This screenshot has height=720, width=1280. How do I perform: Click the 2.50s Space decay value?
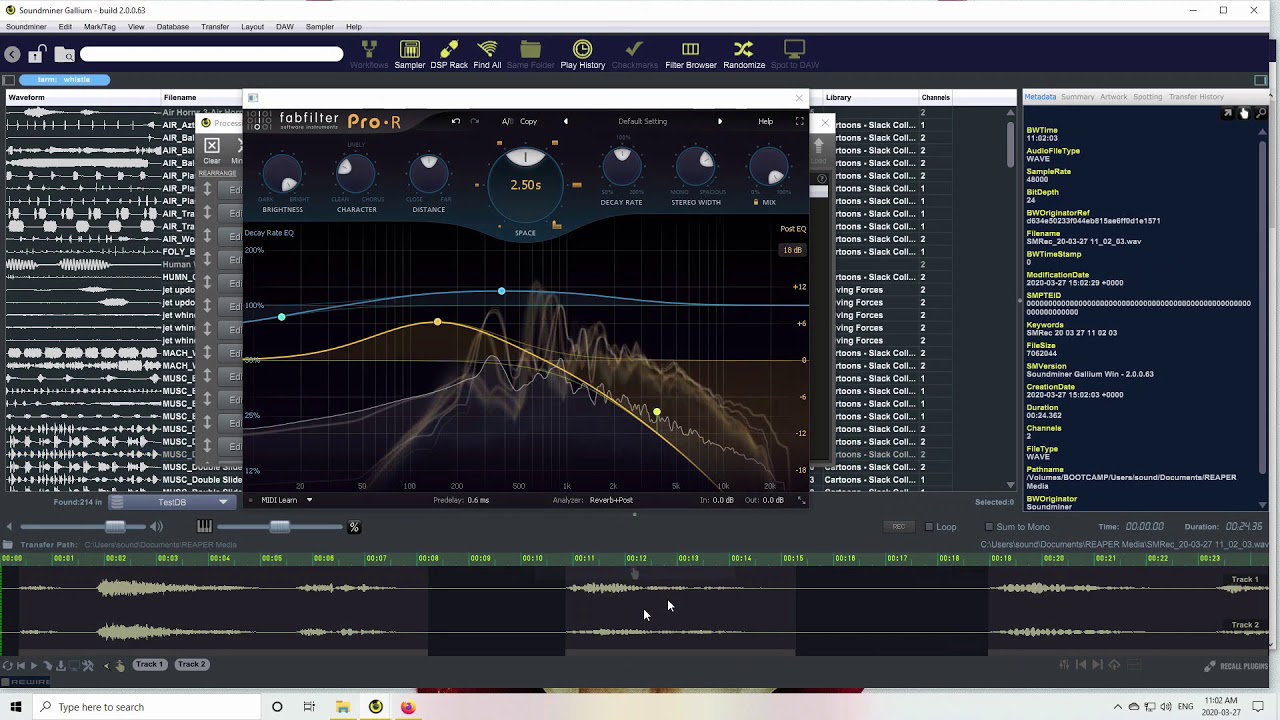coord(525,185)
